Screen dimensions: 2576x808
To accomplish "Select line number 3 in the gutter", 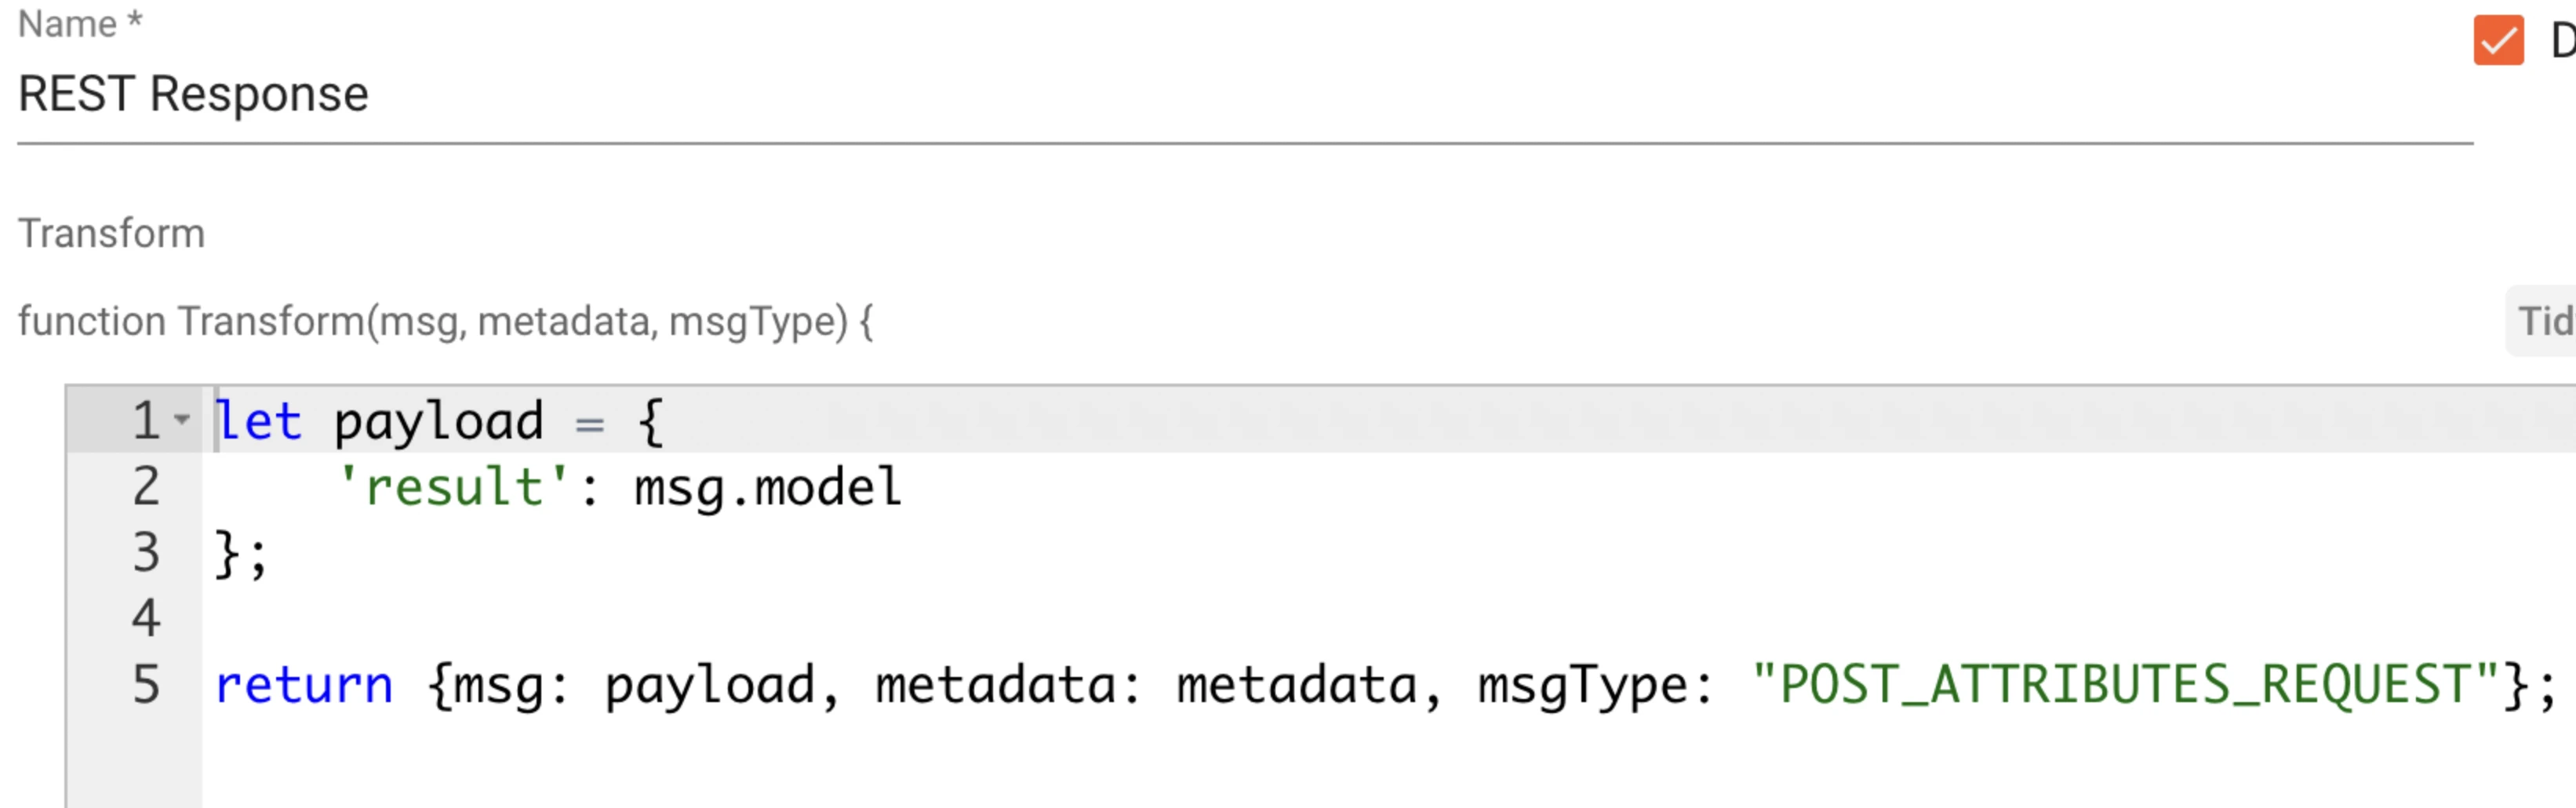I will [146, 552].
